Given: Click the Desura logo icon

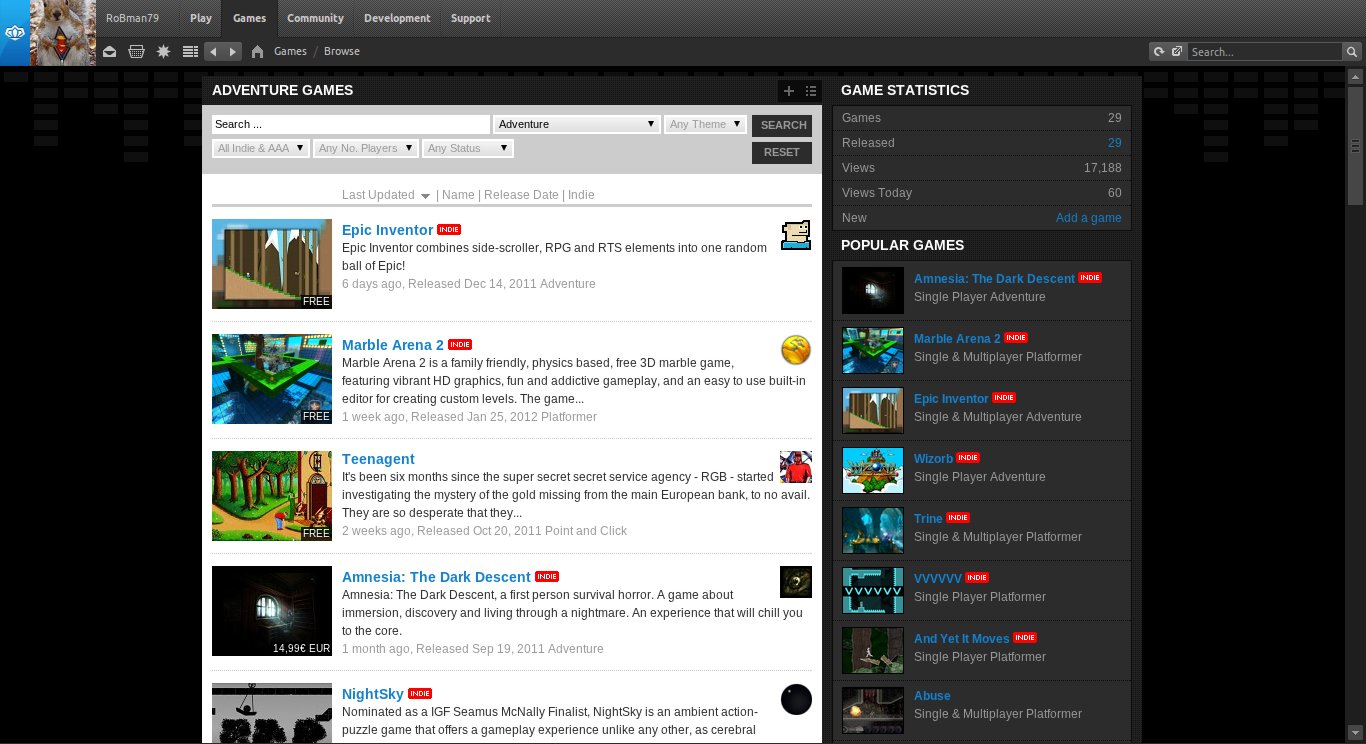Looking at the screenshot, I should point(14,33).
